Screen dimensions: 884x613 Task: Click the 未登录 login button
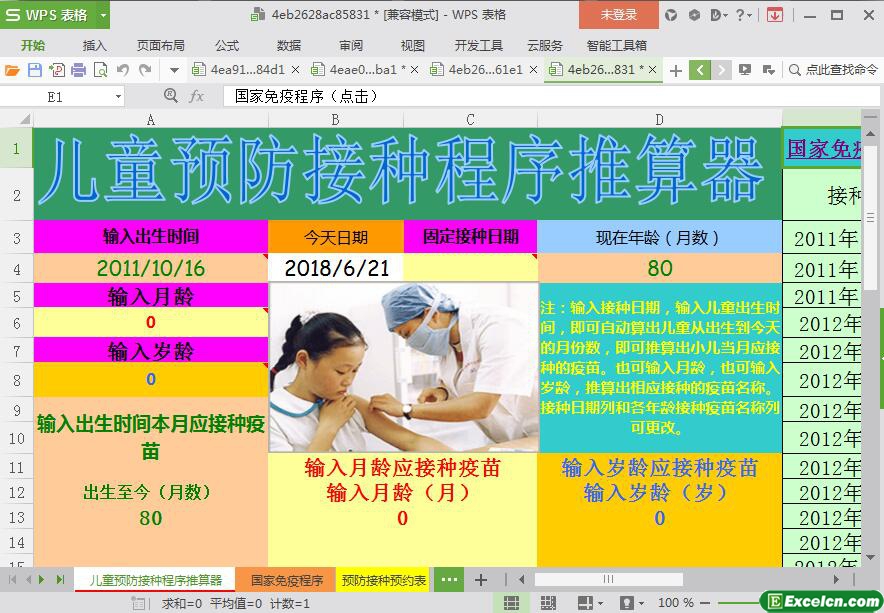[x=618, y=15]
